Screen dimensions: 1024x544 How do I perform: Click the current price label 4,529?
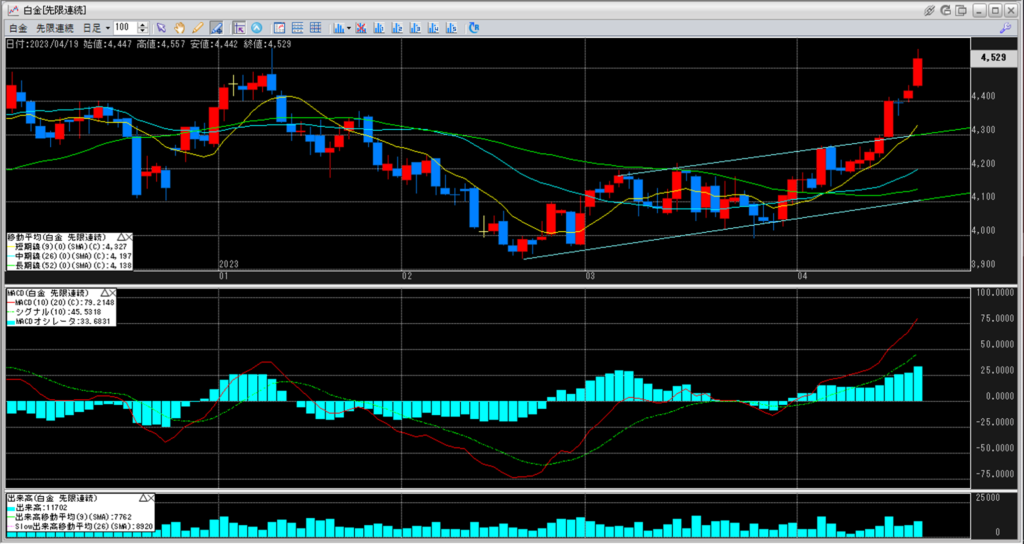[993, 57]
